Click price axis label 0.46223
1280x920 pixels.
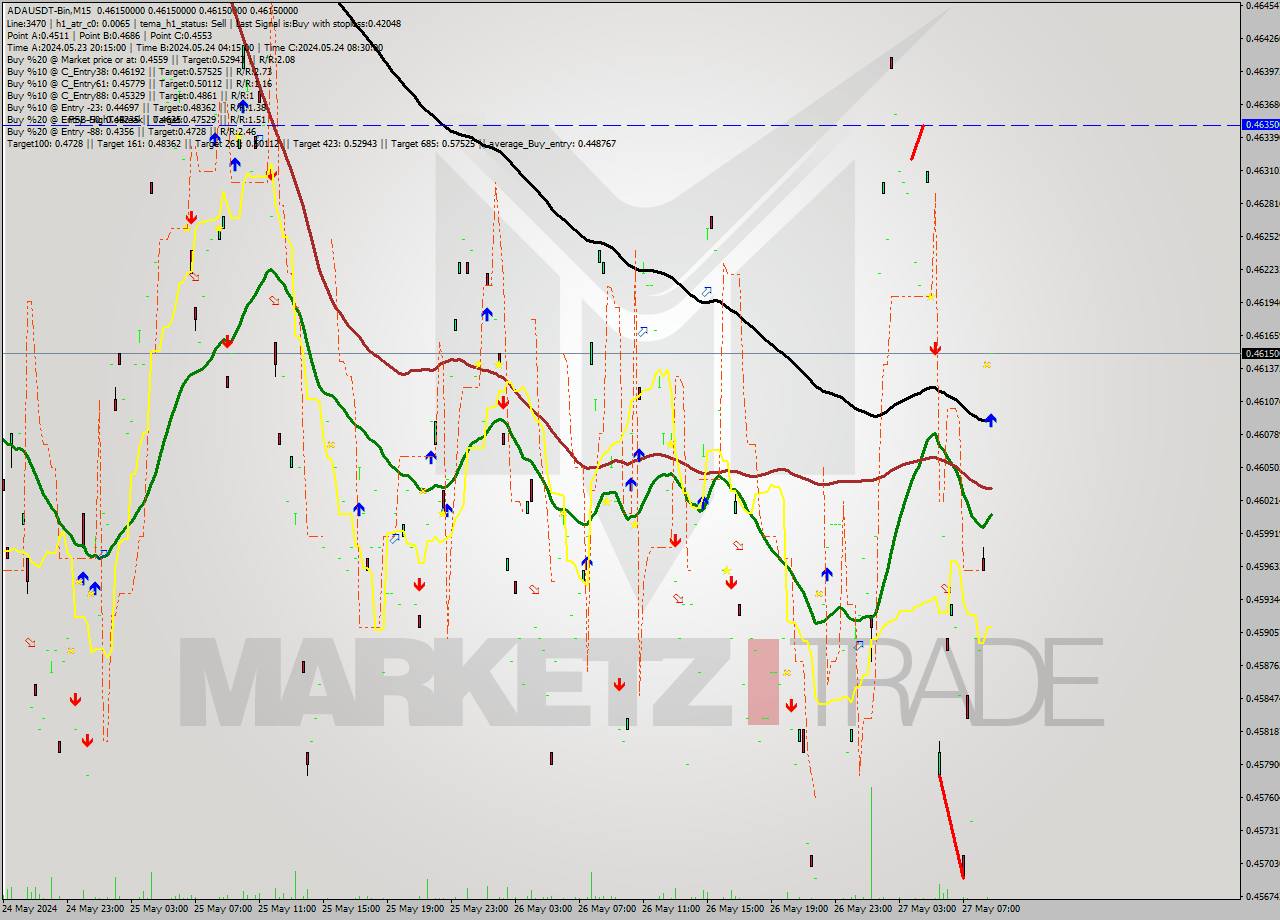click(x=1261, y=269)
